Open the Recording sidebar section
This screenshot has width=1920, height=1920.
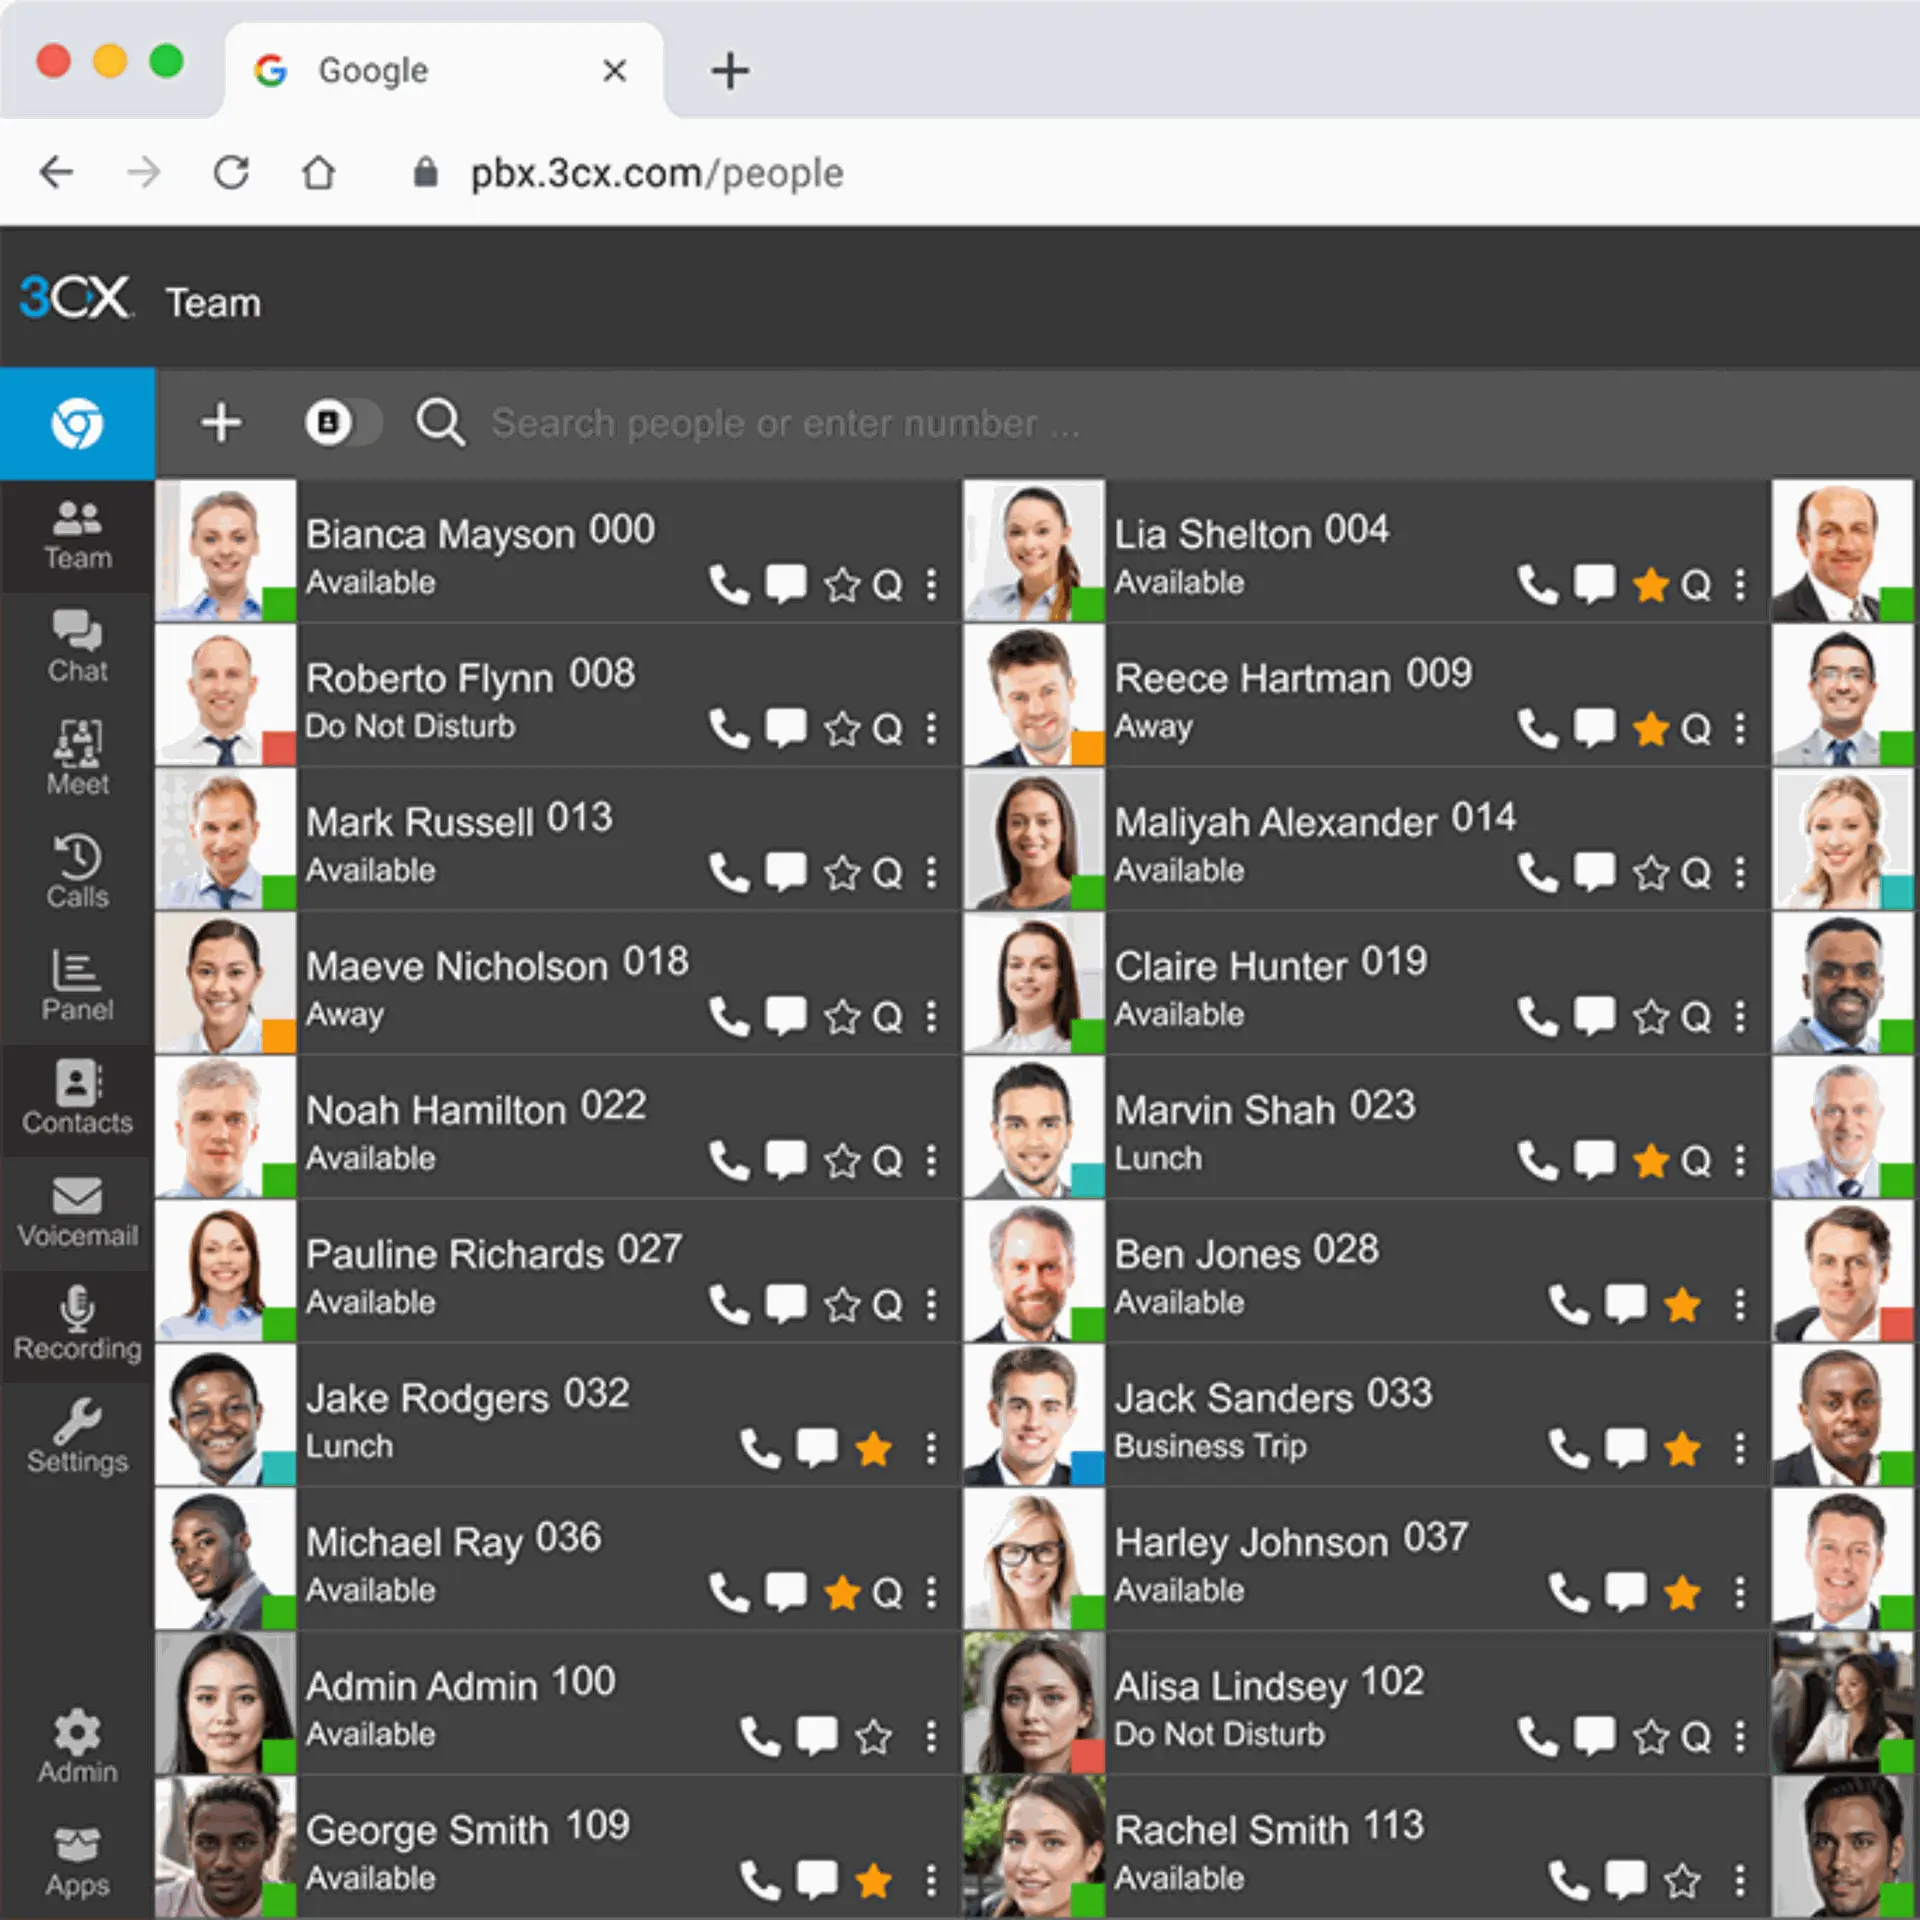pos(77,1325)
